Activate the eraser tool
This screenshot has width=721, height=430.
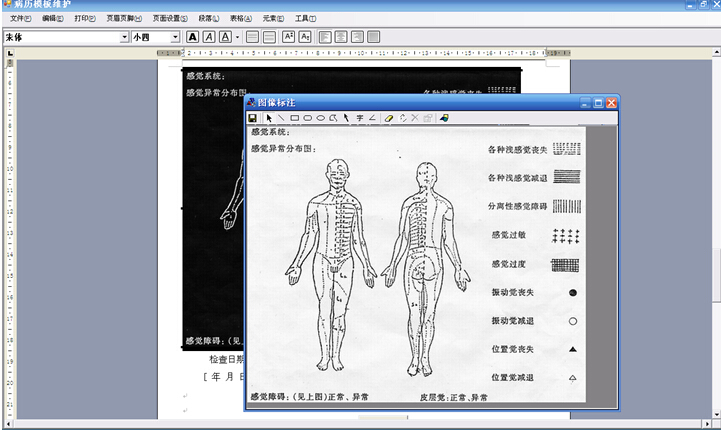pos(389,118)
